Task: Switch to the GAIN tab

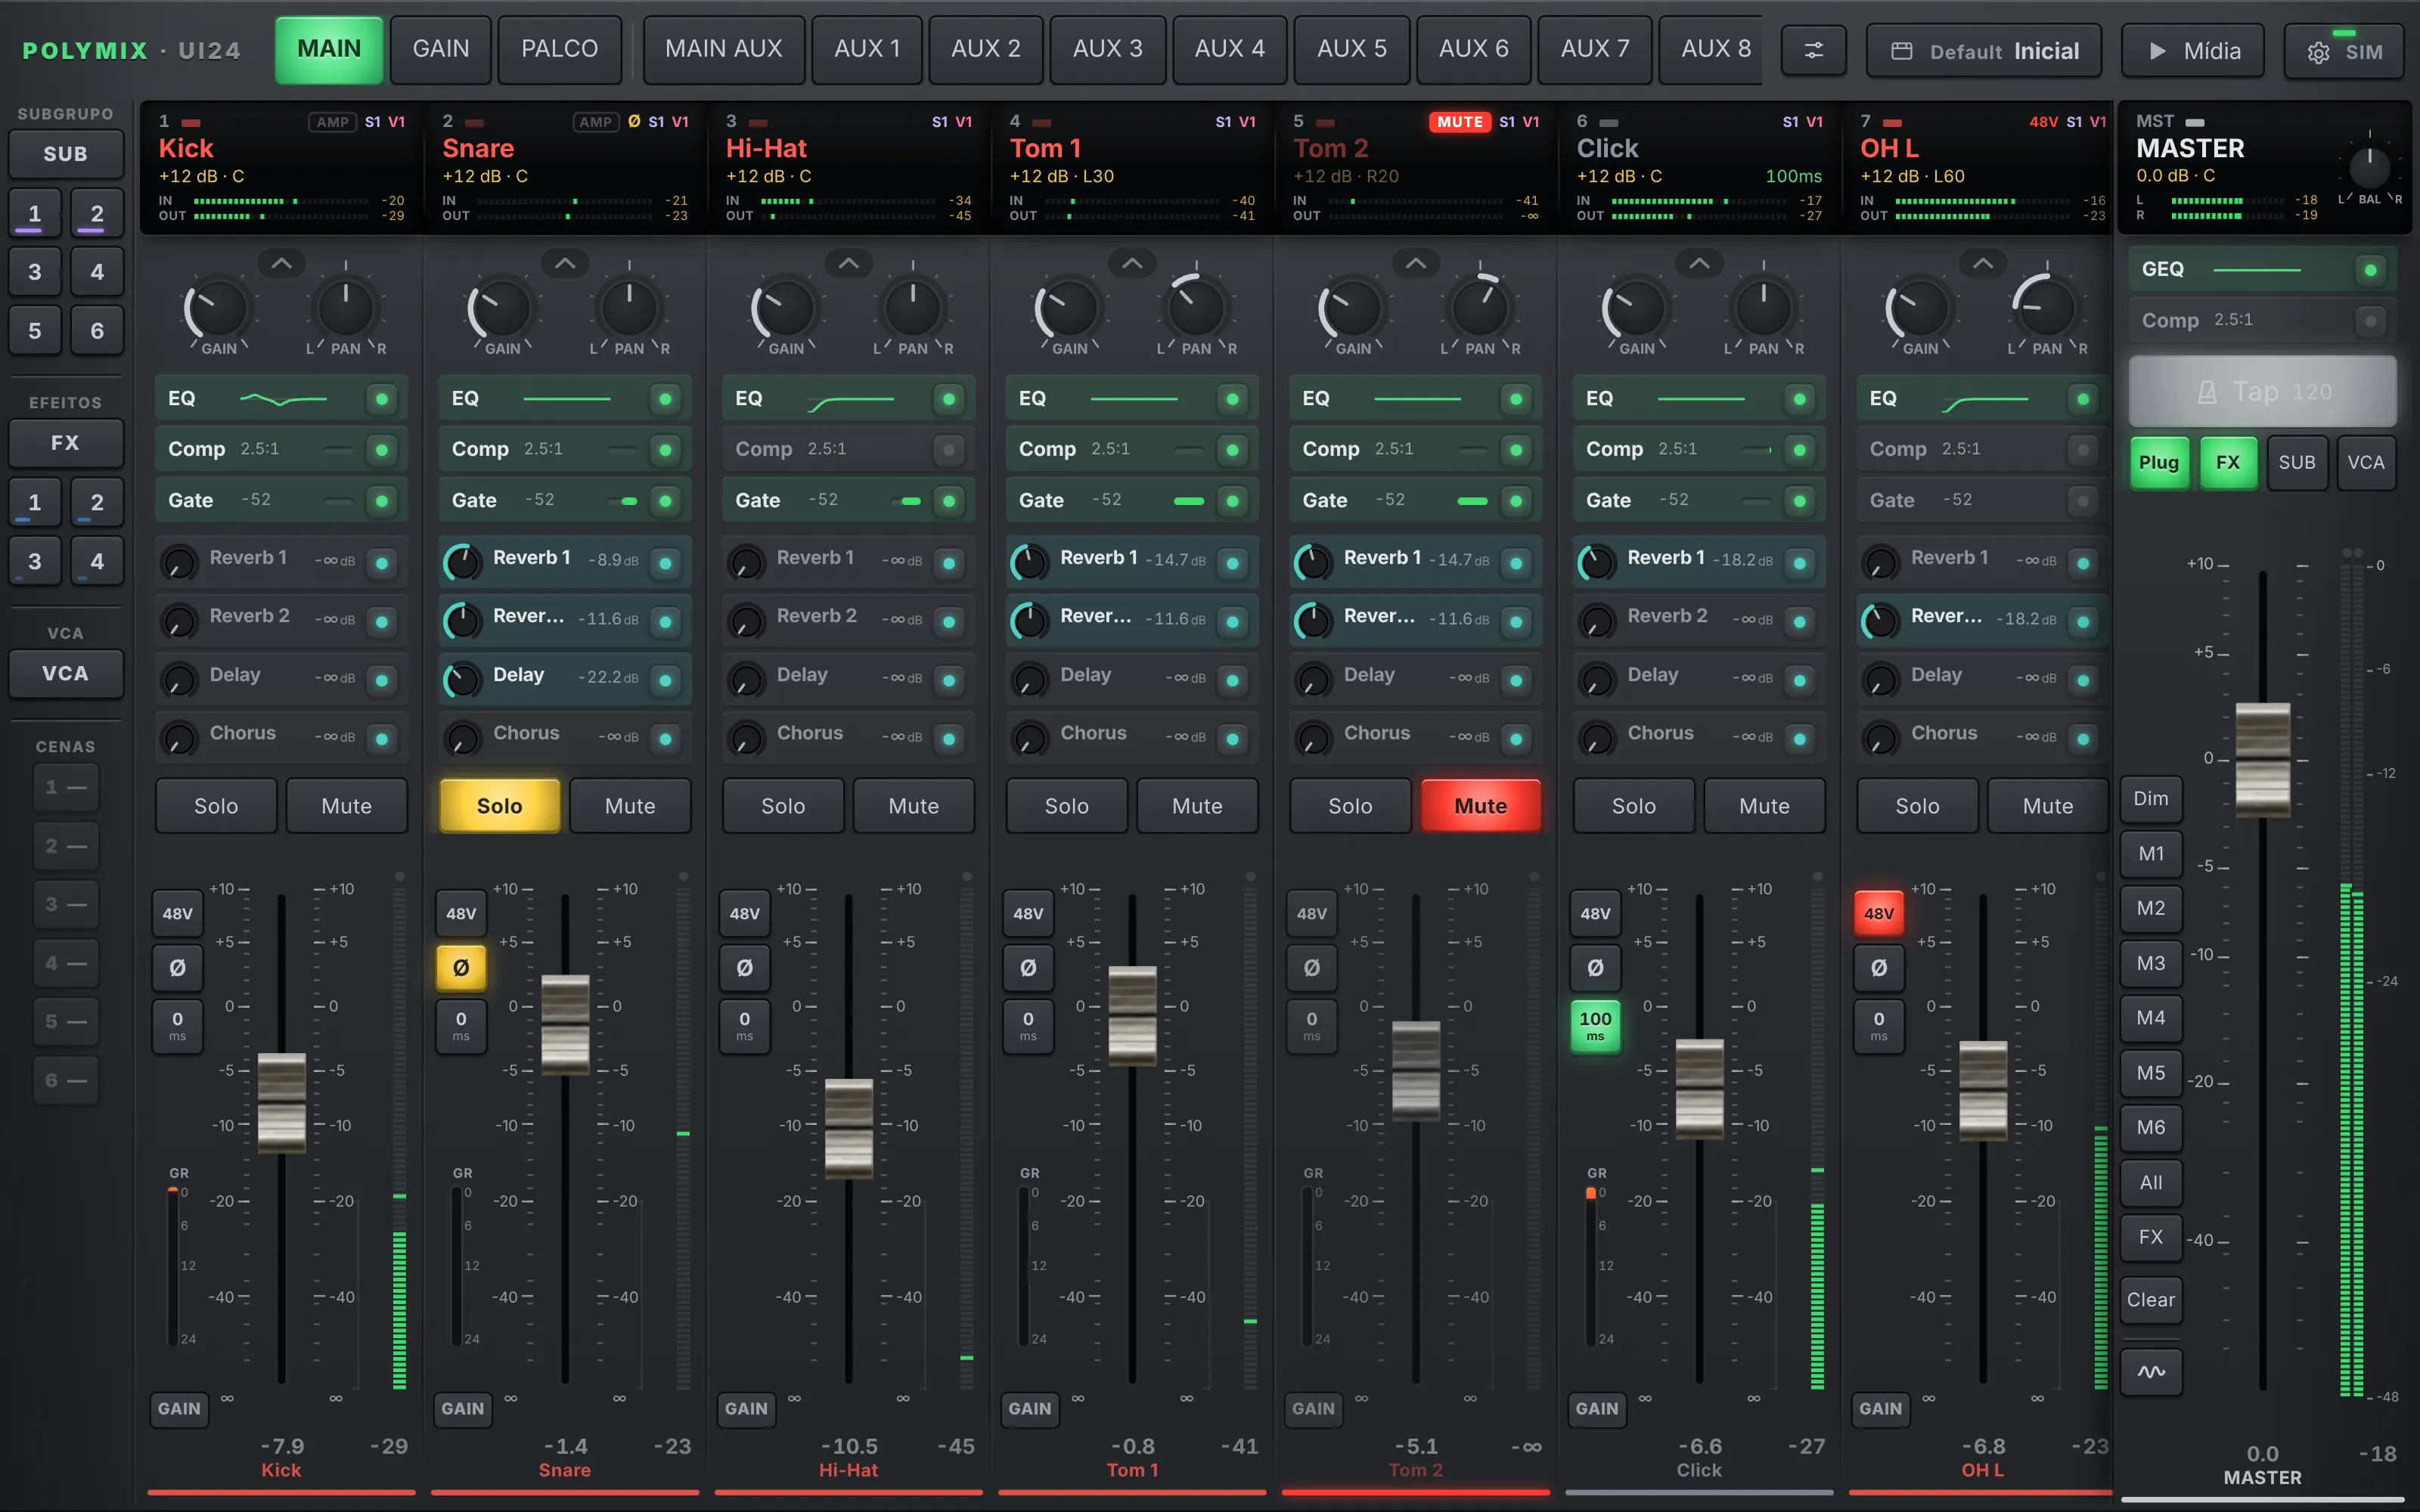Action: [441, 49]
